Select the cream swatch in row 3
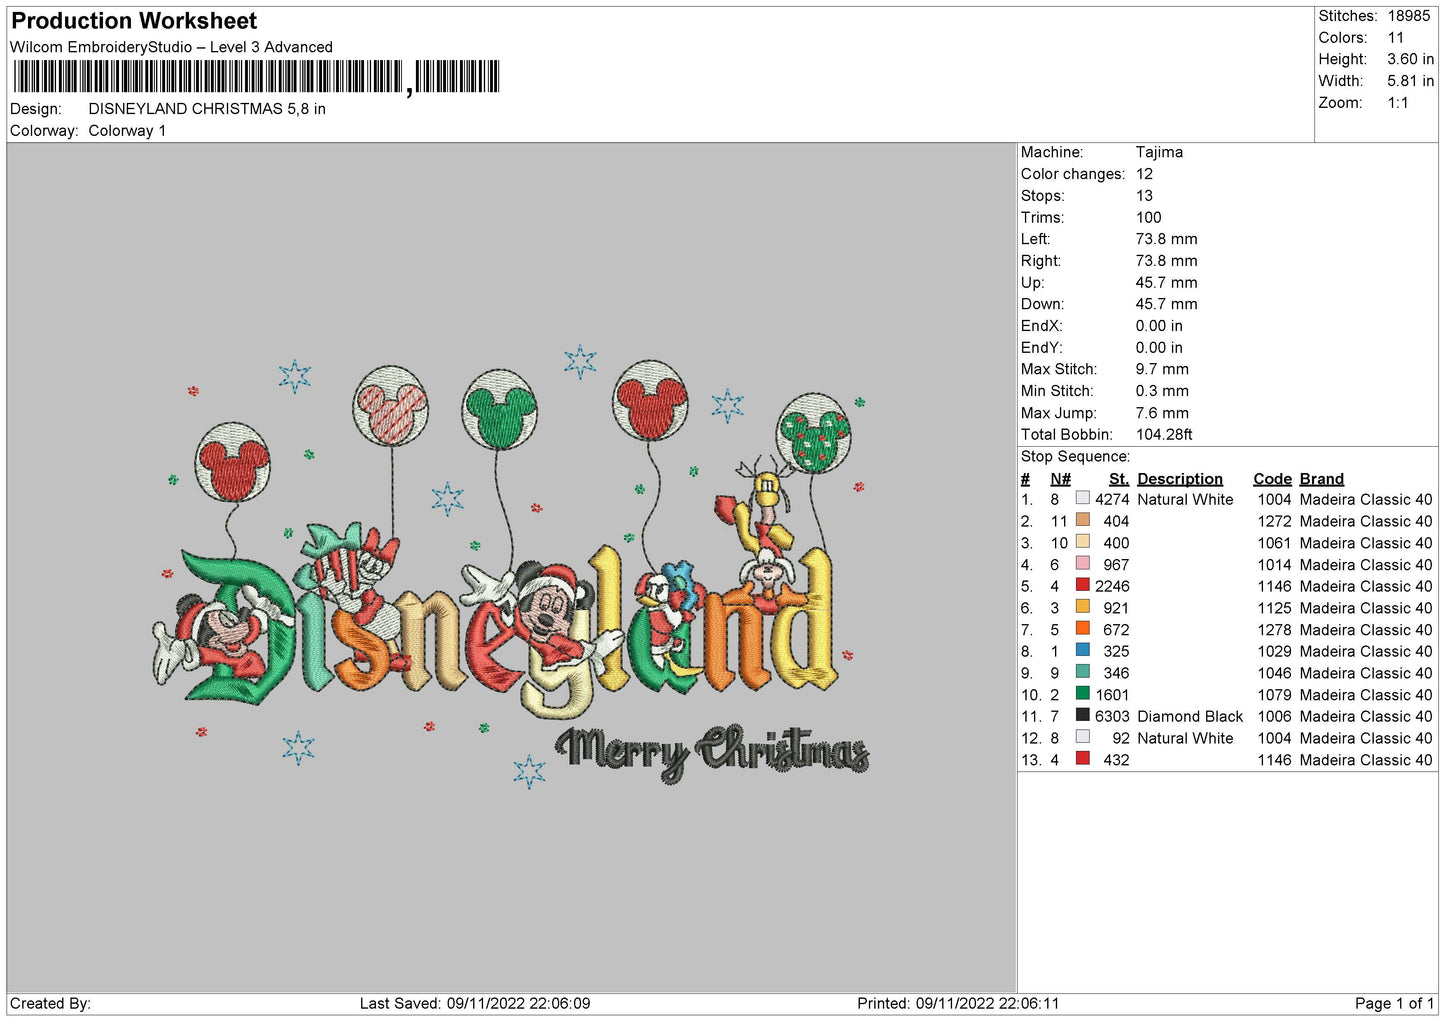Viewport: 1445px width, 1021px height. (x=1082, y=542)
